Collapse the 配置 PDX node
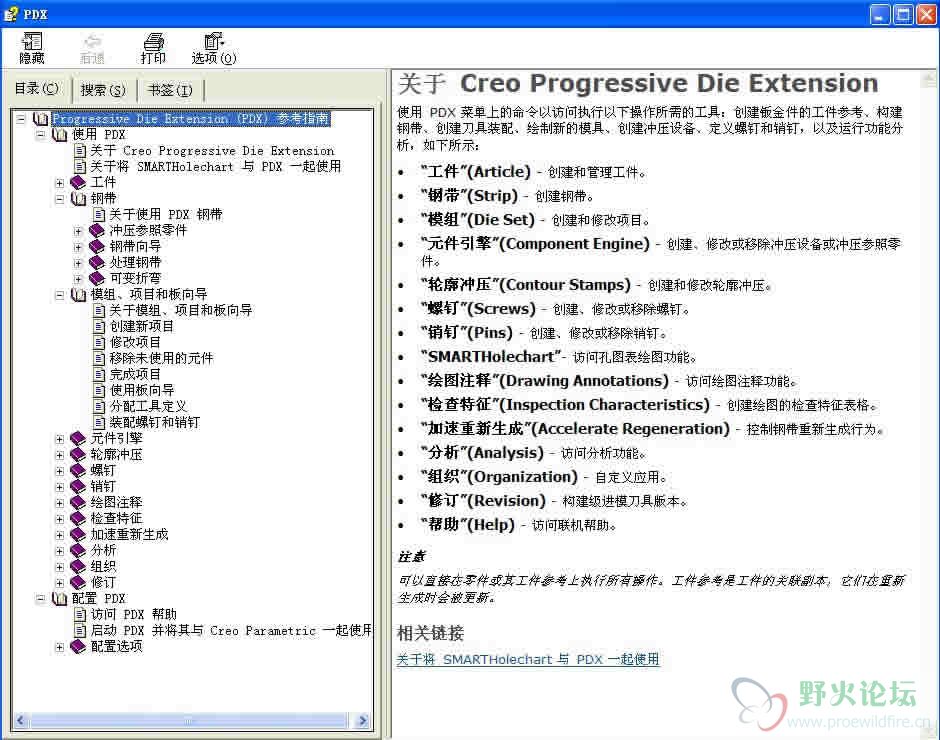Image resolution: width=940 pixels, height=740 pixels. [40, 598]
